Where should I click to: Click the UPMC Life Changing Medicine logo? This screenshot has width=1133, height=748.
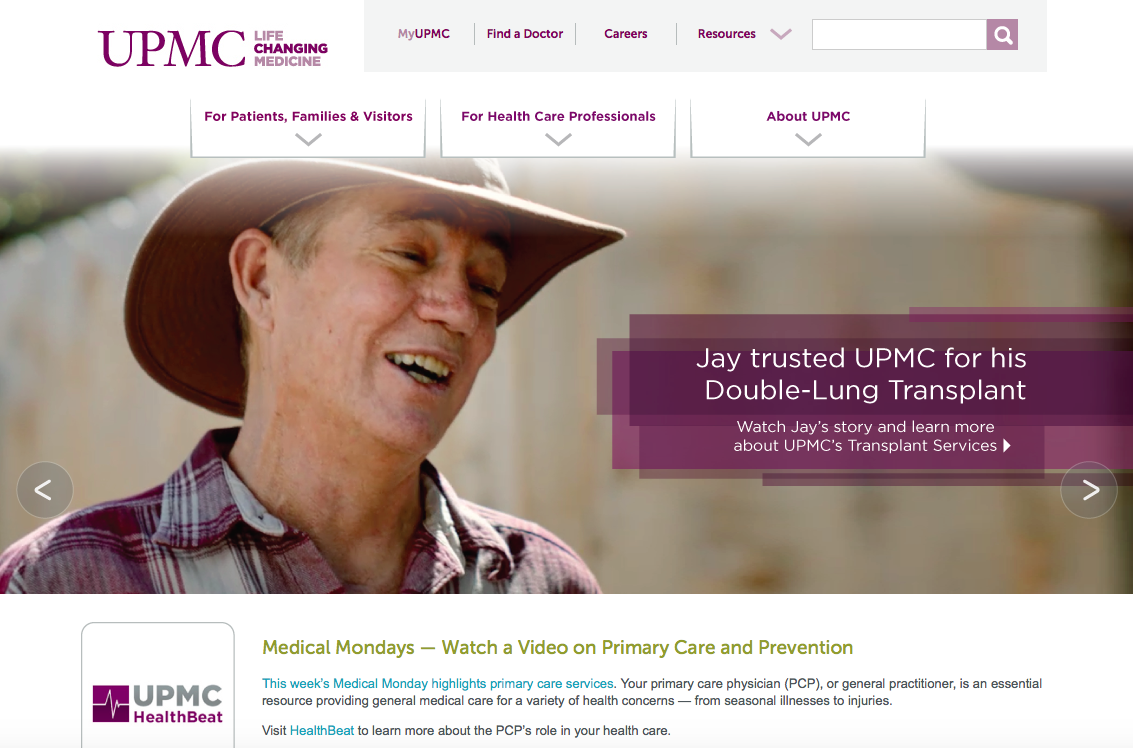(x=213, y=48)
